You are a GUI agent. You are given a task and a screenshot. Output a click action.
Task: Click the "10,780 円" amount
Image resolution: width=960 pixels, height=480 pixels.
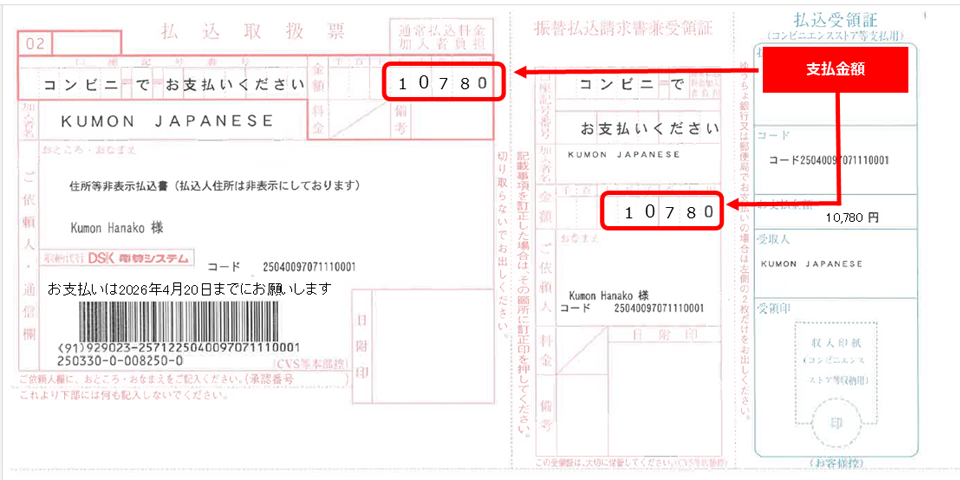click(852, 217)
